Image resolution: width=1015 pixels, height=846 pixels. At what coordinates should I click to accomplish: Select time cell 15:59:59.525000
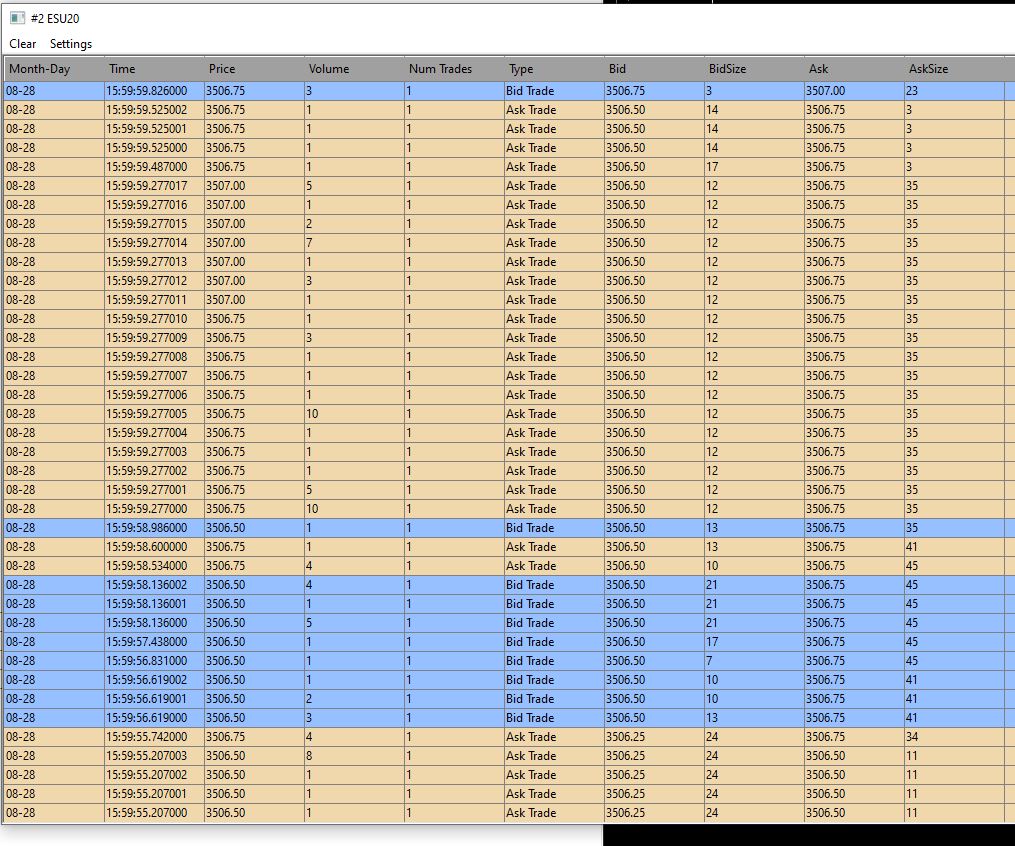click(153, 148)
